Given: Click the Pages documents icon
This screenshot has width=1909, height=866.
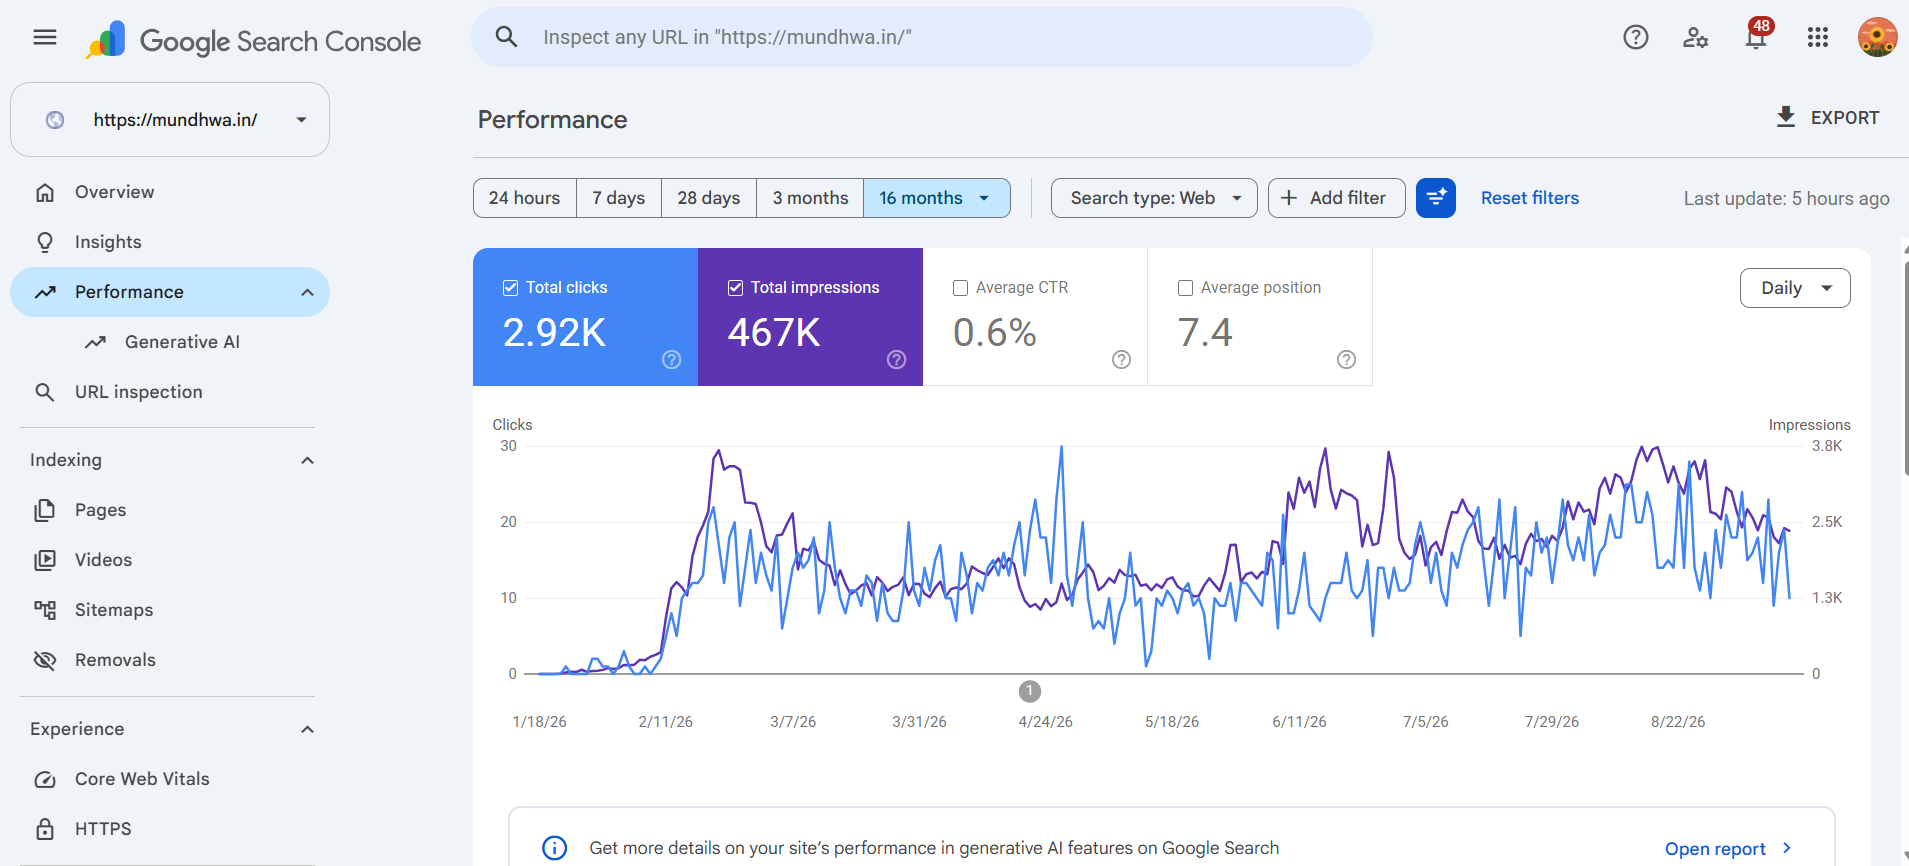Looking at the screenshot, I should coord(45,510).
